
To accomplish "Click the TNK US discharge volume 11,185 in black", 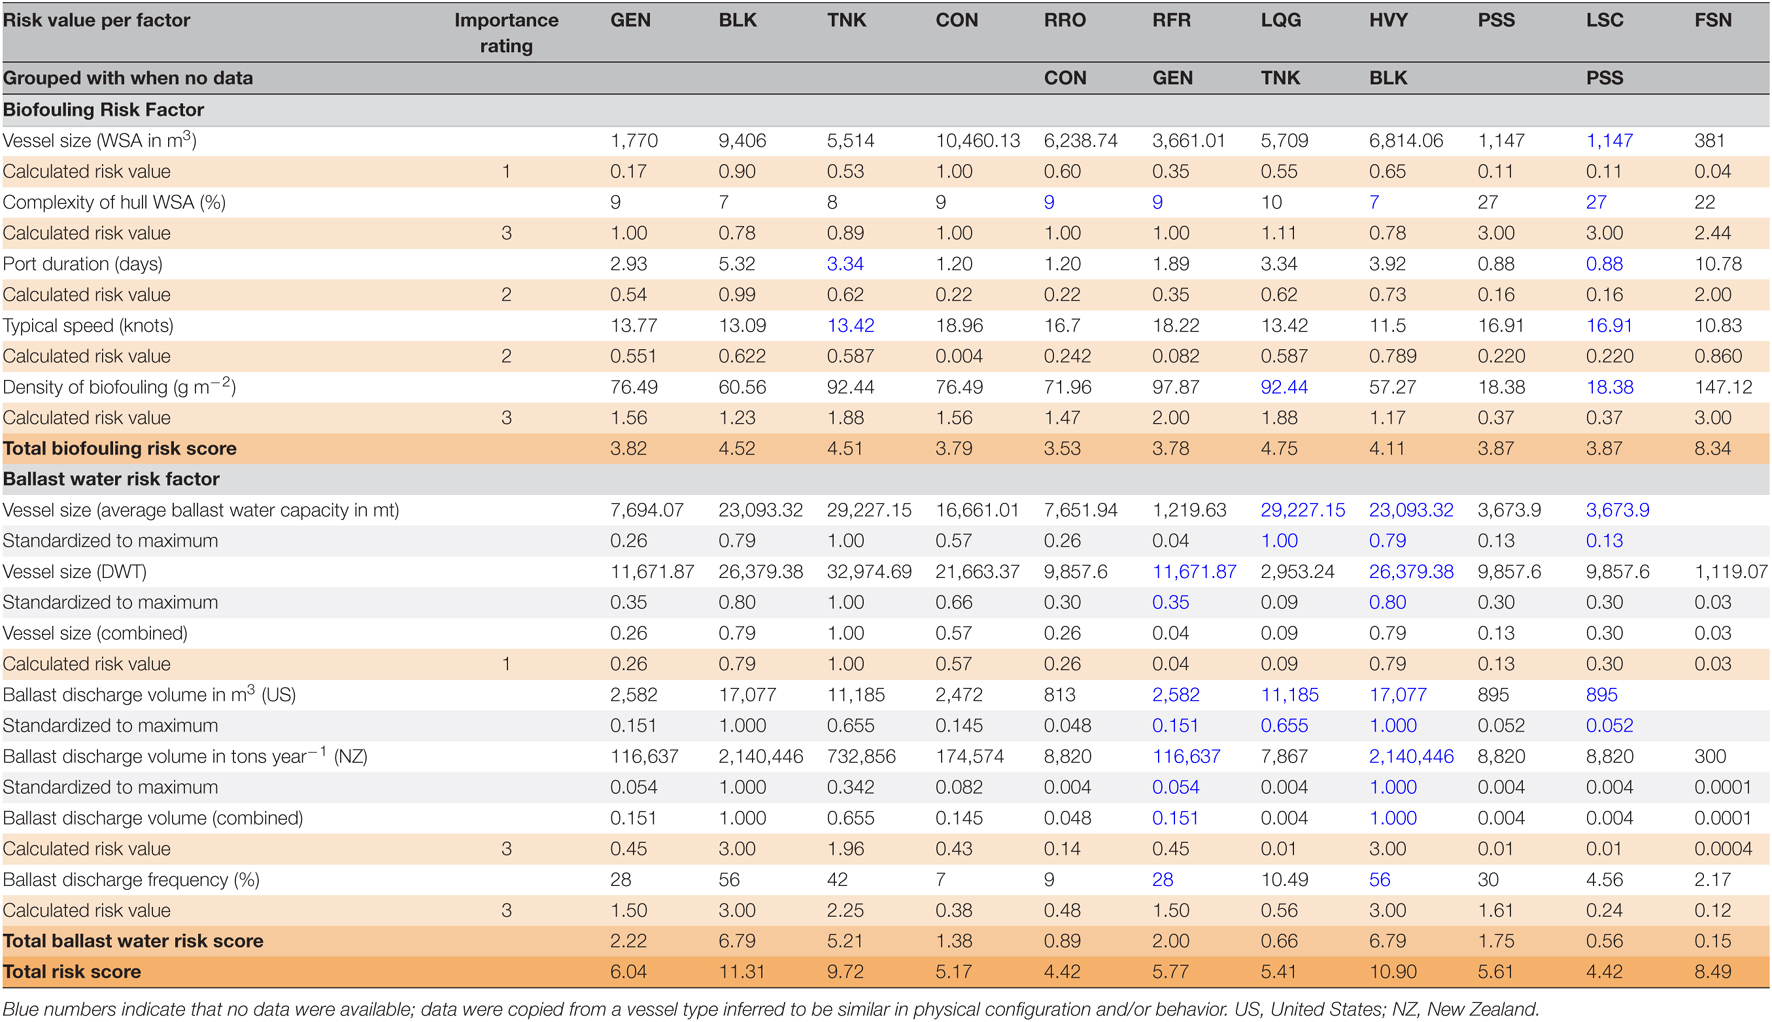I will click(x=856, y=694).
